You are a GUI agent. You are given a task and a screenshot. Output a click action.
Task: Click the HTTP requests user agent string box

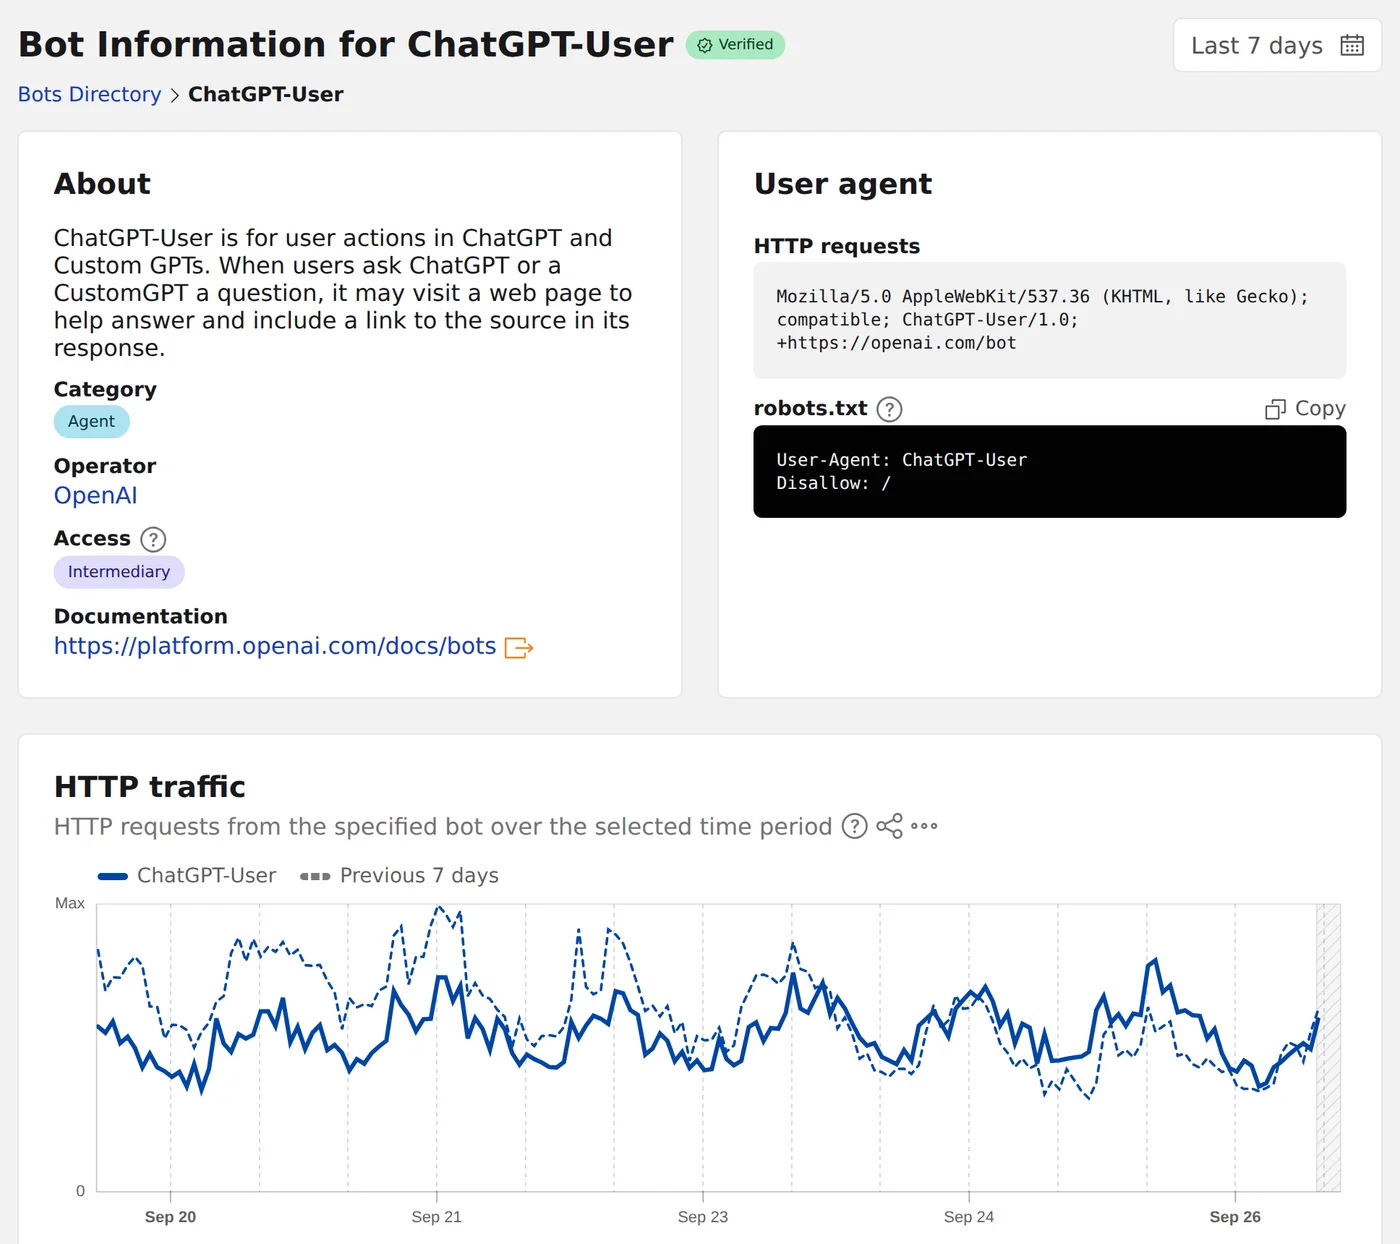[x=1050, y=320]
